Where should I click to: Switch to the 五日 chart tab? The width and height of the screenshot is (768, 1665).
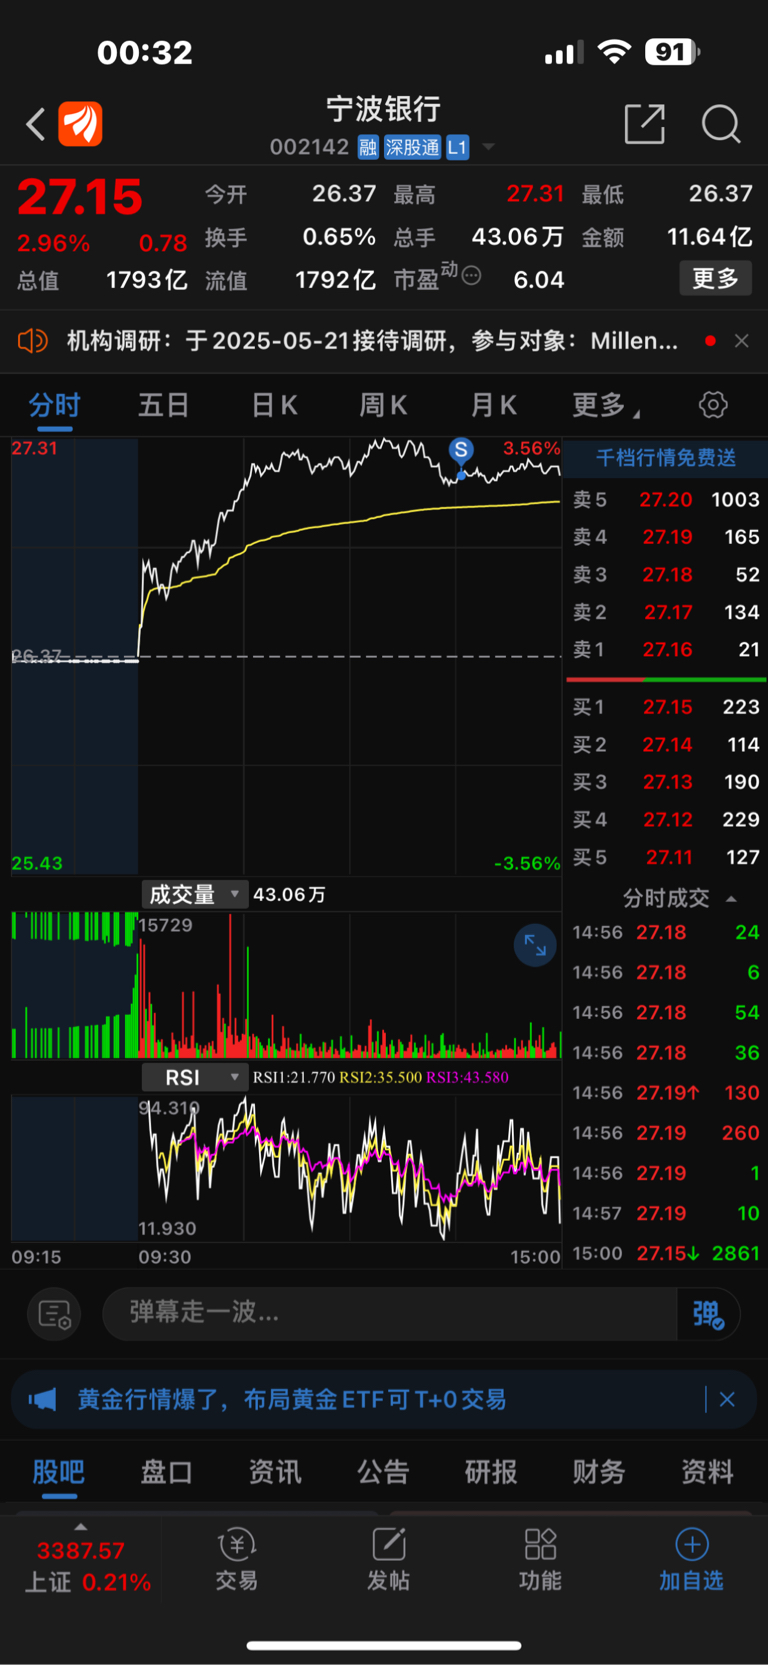click(164, 405)
